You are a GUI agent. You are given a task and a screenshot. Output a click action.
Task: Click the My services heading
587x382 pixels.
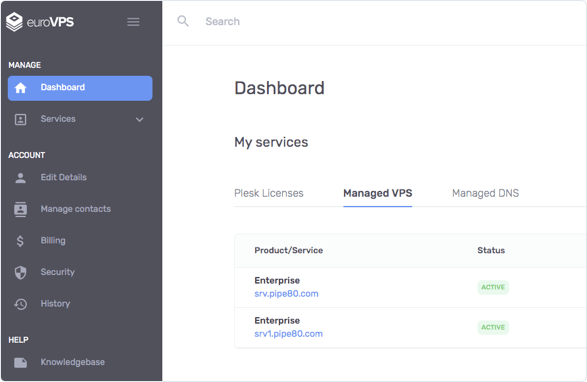271,142
